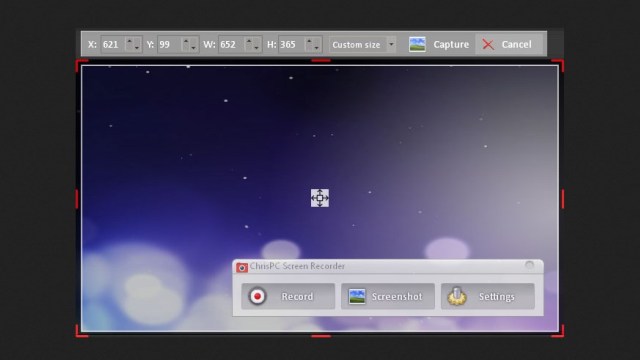Click the Capture button label
Image resolution: width=640 pixels, height=360 pixels.
pyautogui.click(x=451, y=44)
